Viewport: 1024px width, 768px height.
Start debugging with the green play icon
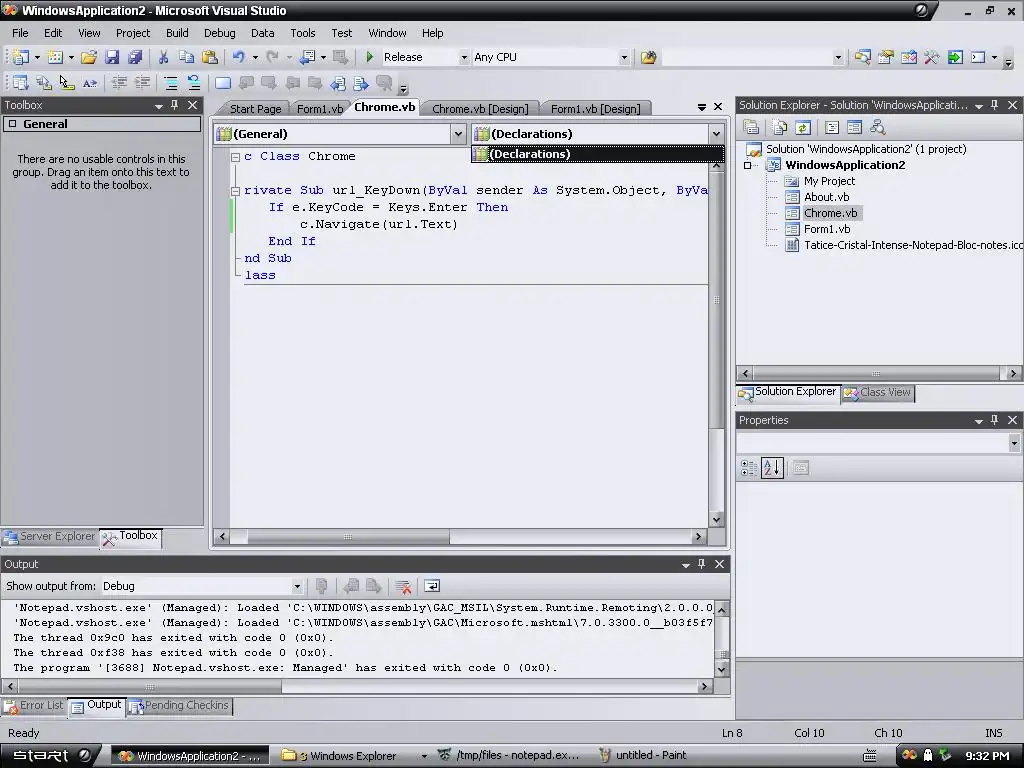[x=370, y=57]
